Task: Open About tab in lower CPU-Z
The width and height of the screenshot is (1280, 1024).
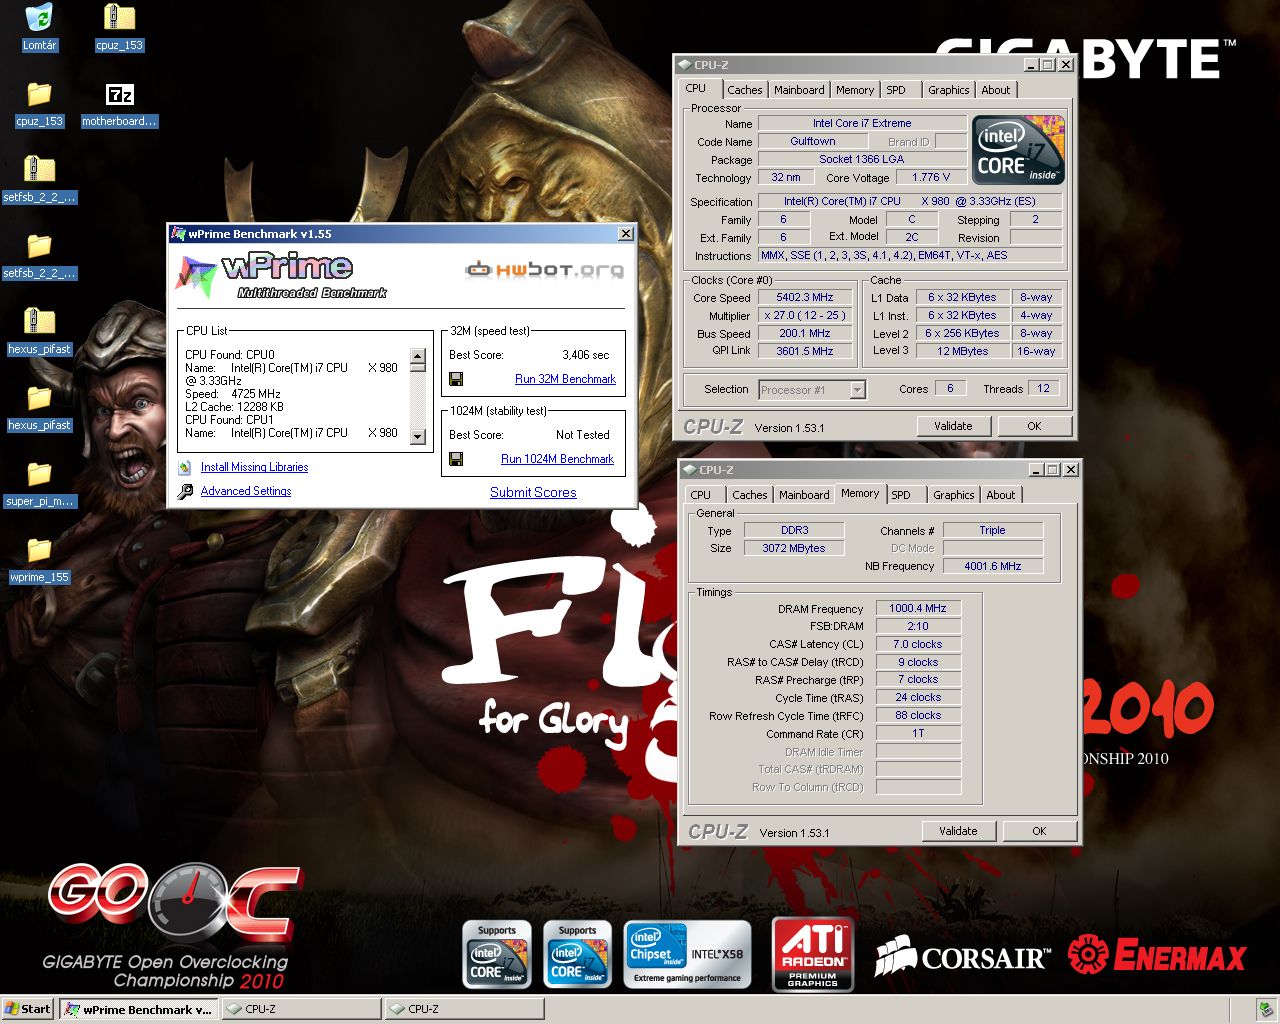Action: (x=1001, y=495)
